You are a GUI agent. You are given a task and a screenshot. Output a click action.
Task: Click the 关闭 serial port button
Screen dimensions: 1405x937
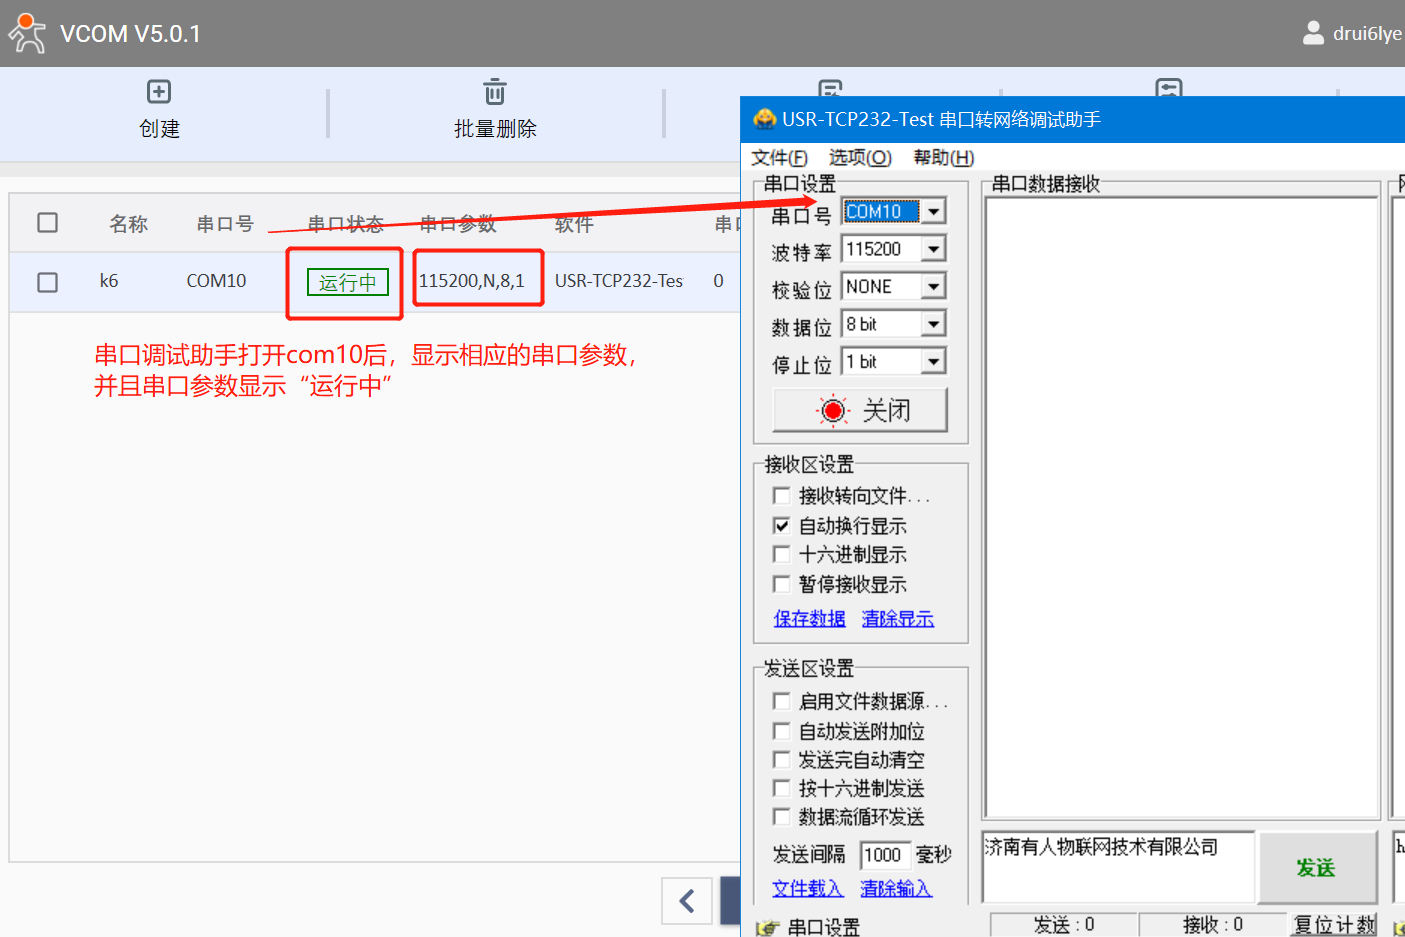(x=860, y=410)
